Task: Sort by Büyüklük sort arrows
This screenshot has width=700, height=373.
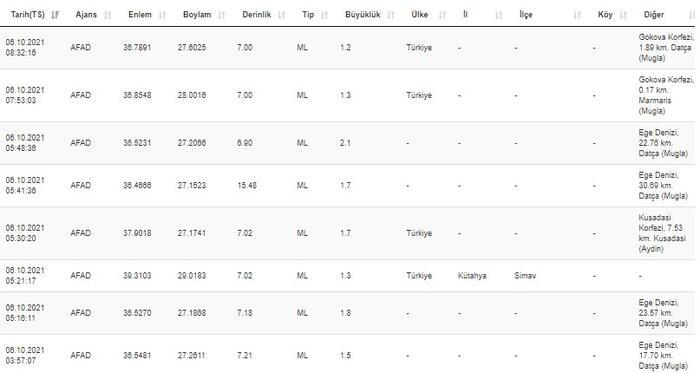Action: [x=391, y=15]
